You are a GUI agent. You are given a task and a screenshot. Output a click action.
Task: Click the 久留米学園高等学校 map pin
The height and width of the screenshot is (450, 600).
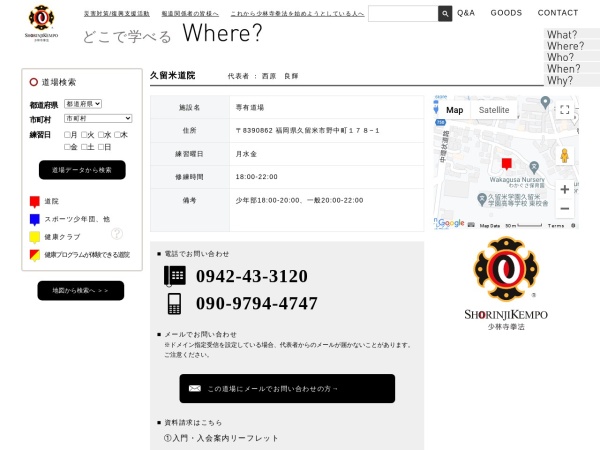point(482,199)
